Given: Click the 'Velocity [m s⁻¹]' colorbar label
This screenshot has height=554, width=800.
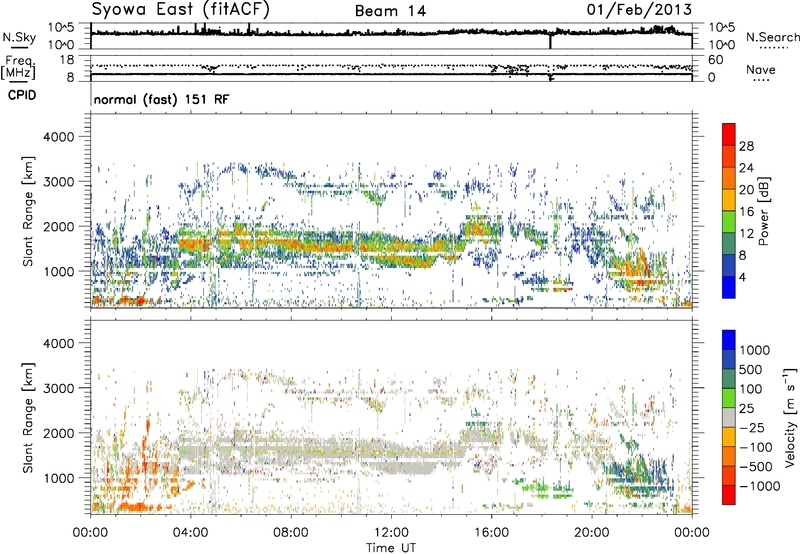Looking at the screenshot, I should point(790,417).
